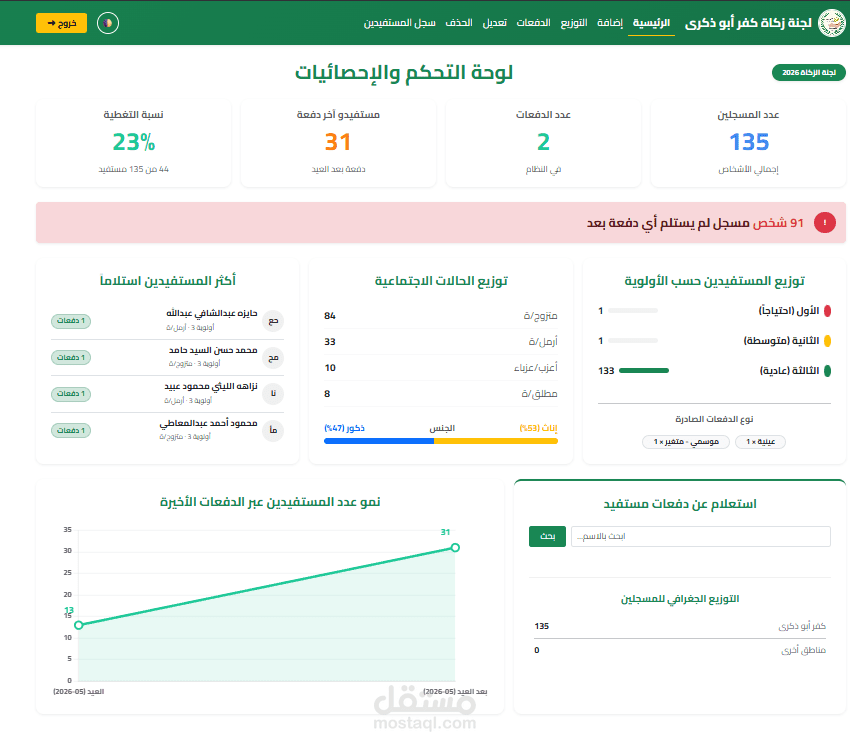
Task: Click the كفر أبو ذكرى region row
Action: [680, 626]
